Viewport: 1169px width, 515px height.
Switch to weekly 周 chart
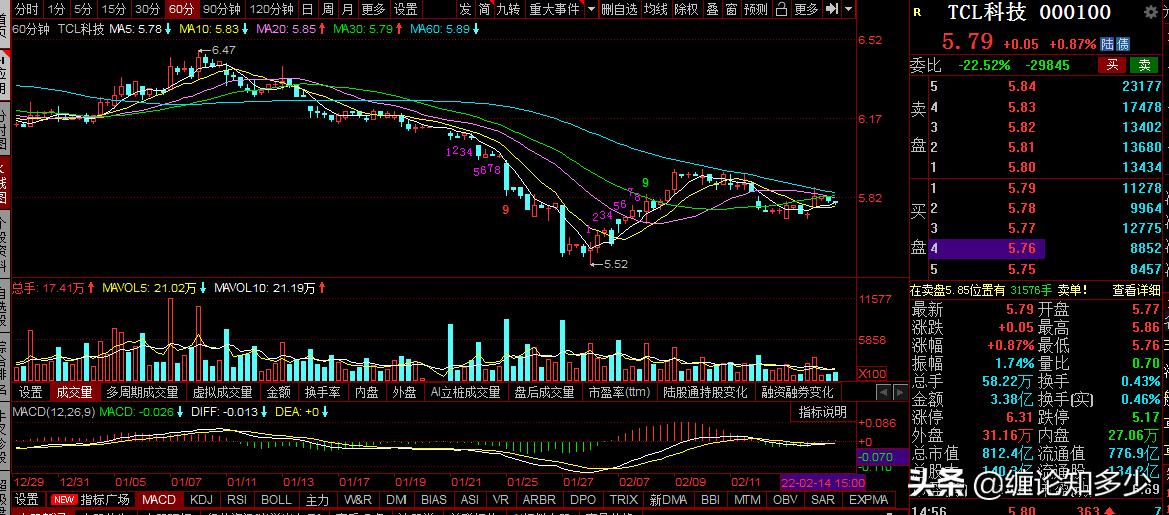click(327, 10)
